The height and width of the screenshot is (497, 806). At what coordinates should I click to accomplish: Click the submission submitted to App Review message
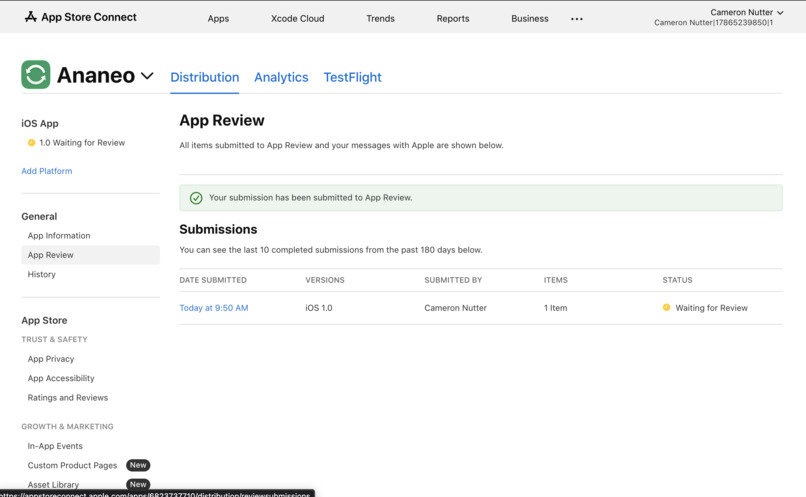(x=310, y=197)
